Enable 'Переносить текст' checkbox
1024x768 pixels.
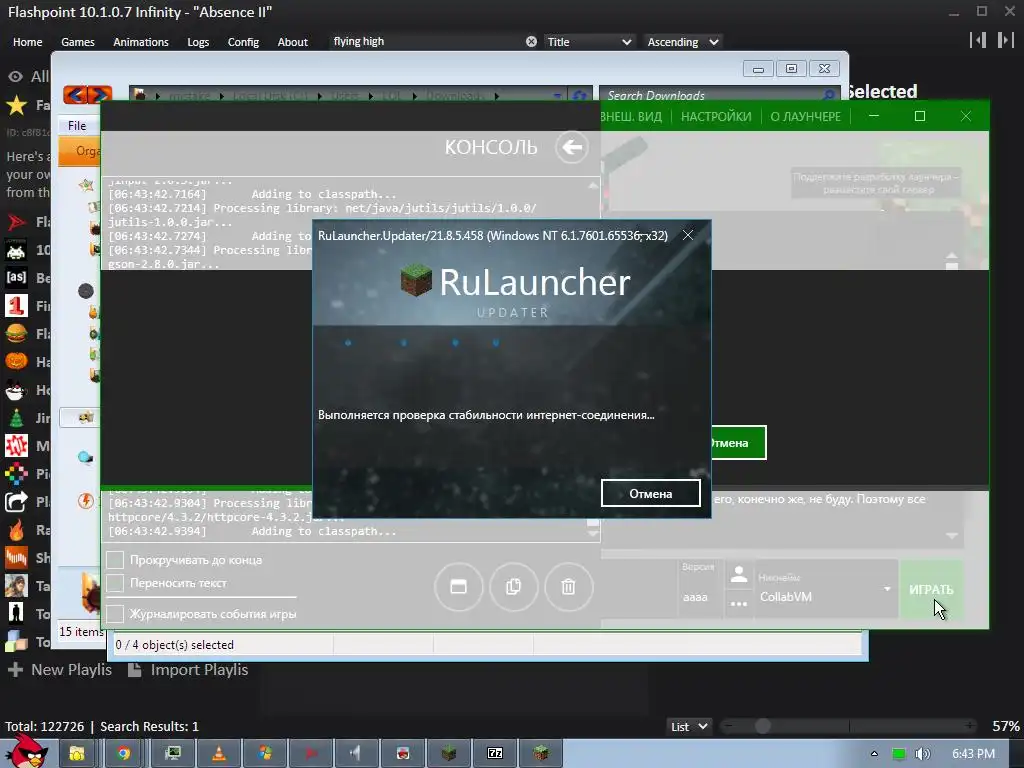pyautogui.click(x=115, y=583)
